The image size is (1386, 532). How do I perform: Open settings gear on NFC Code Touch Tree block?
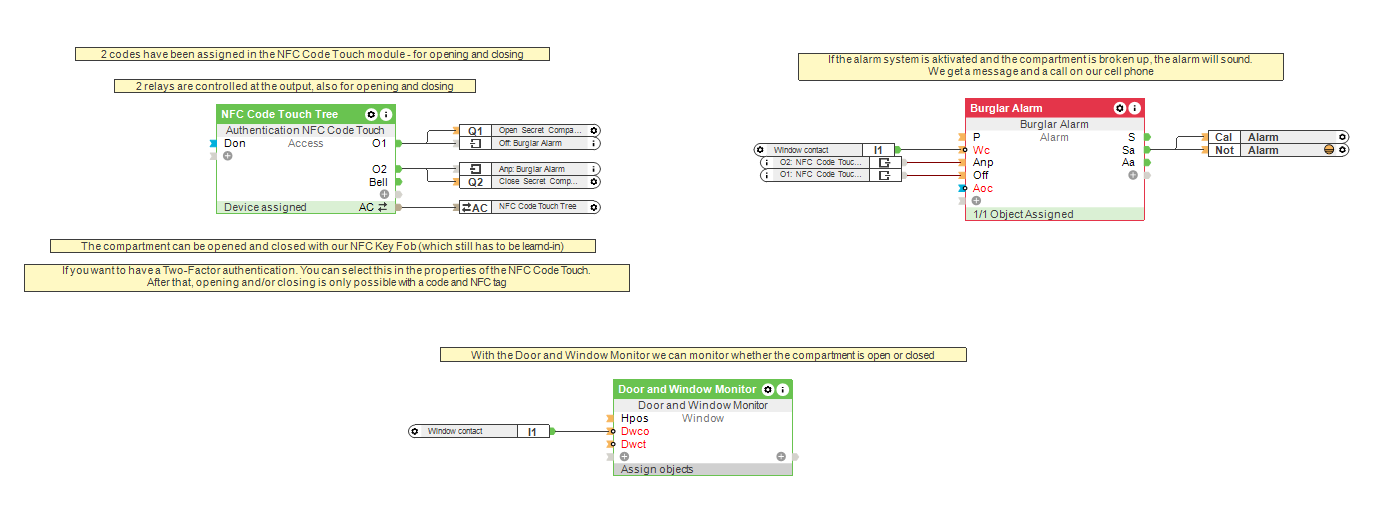(371, 115)
